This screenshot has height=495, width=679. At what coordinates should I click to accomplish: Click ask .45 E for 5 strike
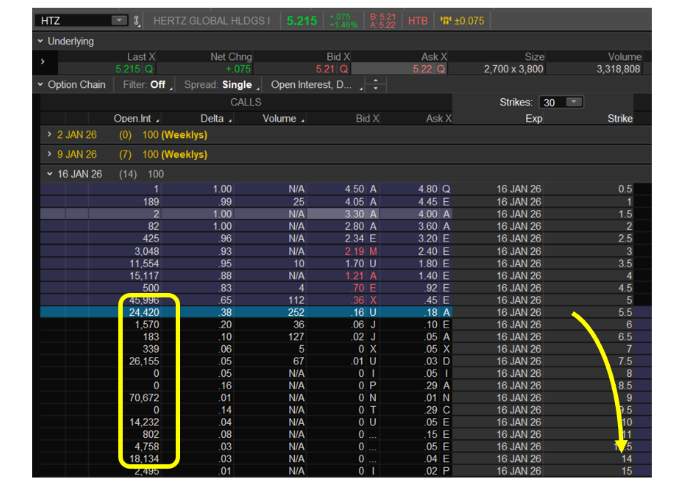tap(437, 300)
